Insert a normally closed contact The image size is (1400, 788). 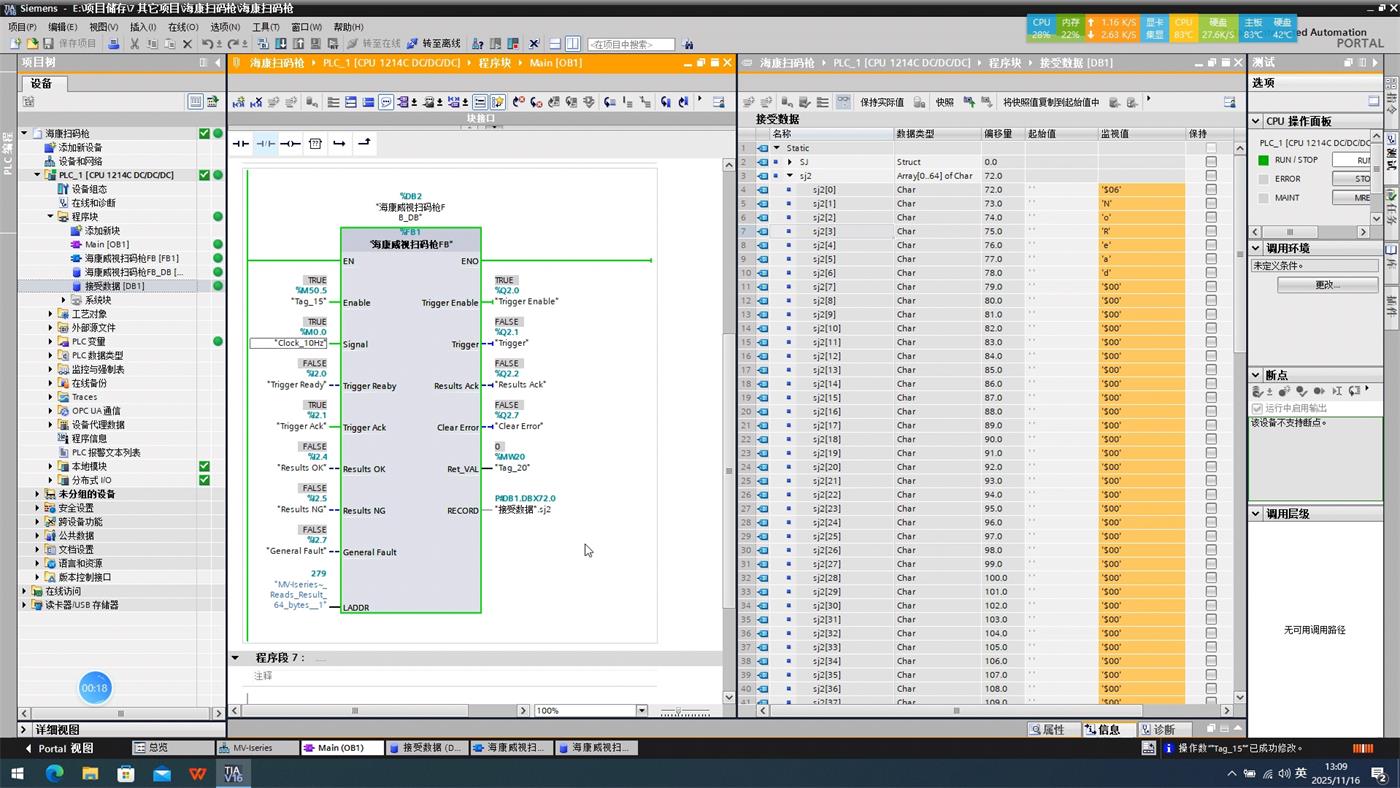point(265,144)
